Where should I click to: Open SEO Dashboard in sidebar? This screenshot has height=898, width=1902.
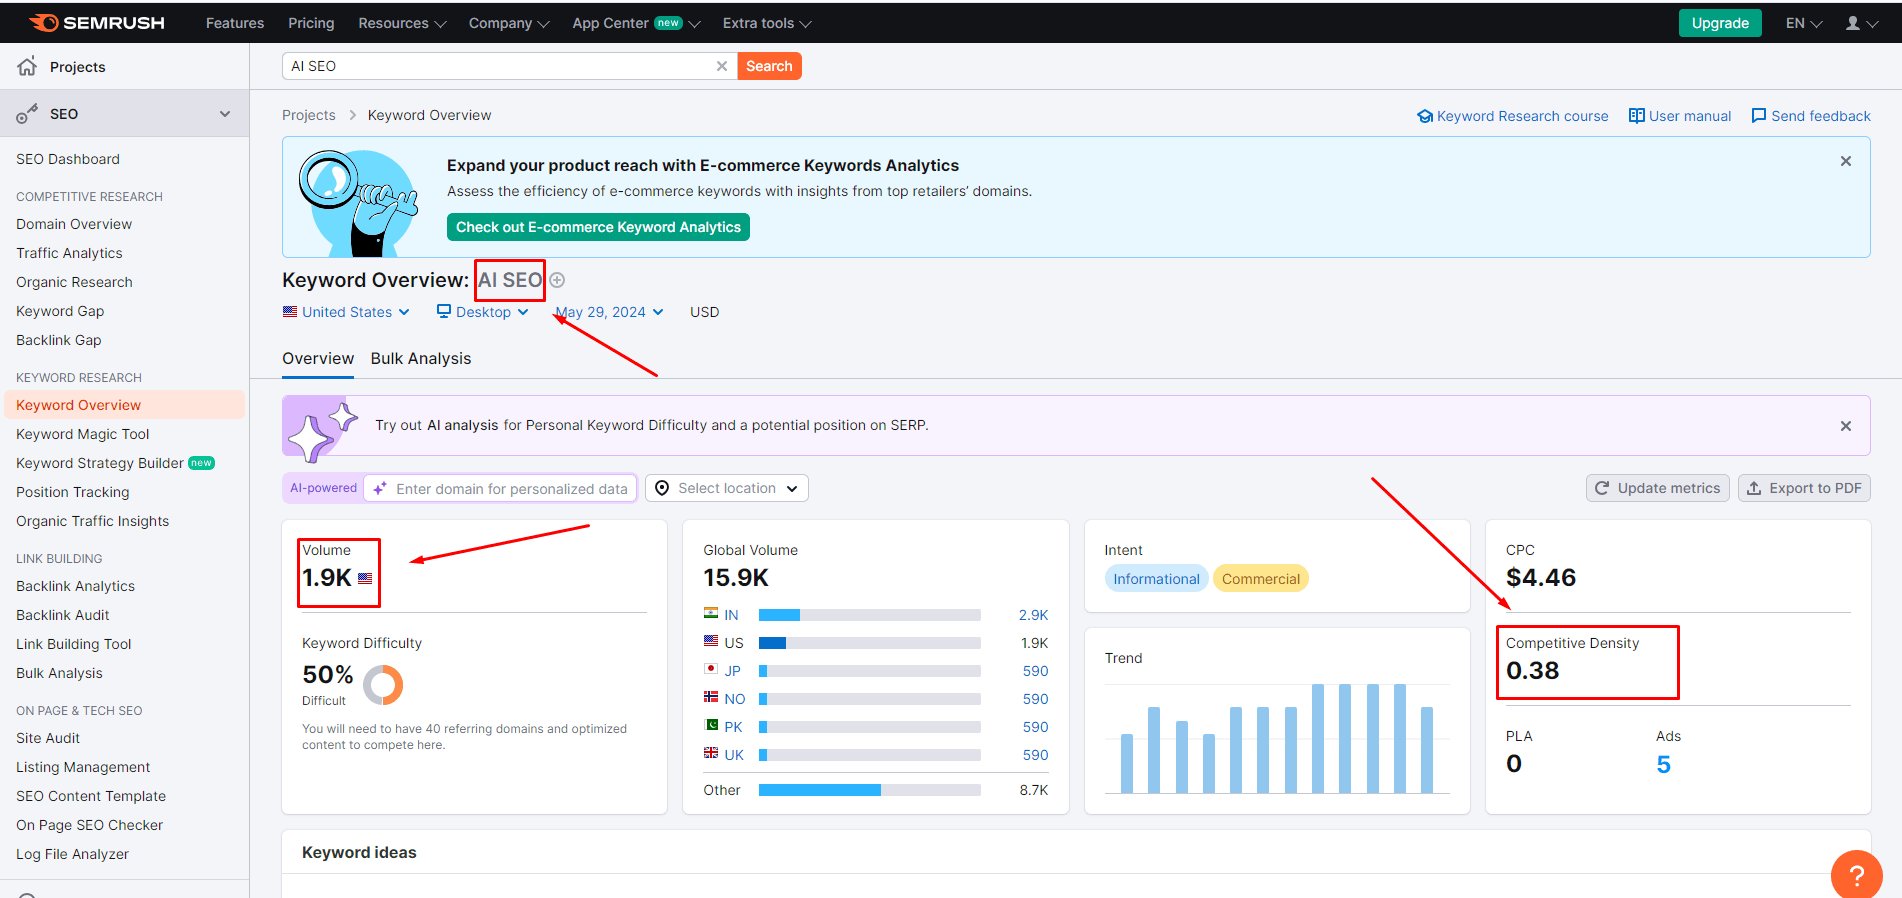pyautogui.click(x=68, y=159)
